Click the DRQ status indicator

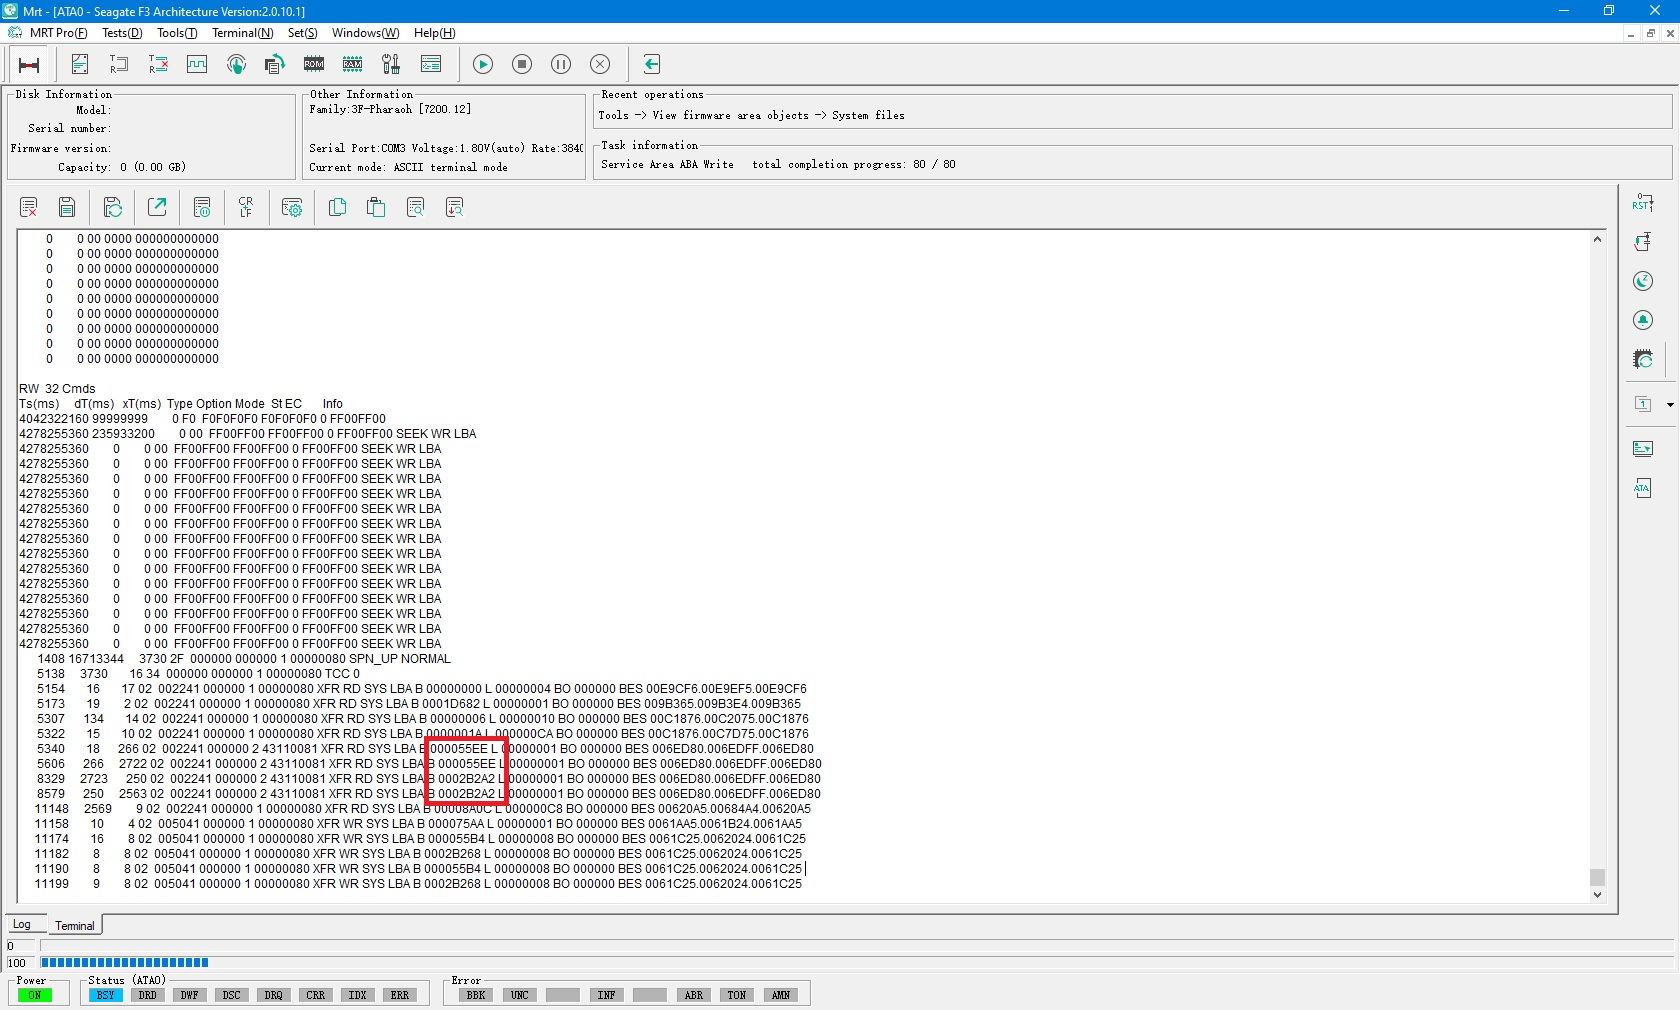click(x=273, y=995)
